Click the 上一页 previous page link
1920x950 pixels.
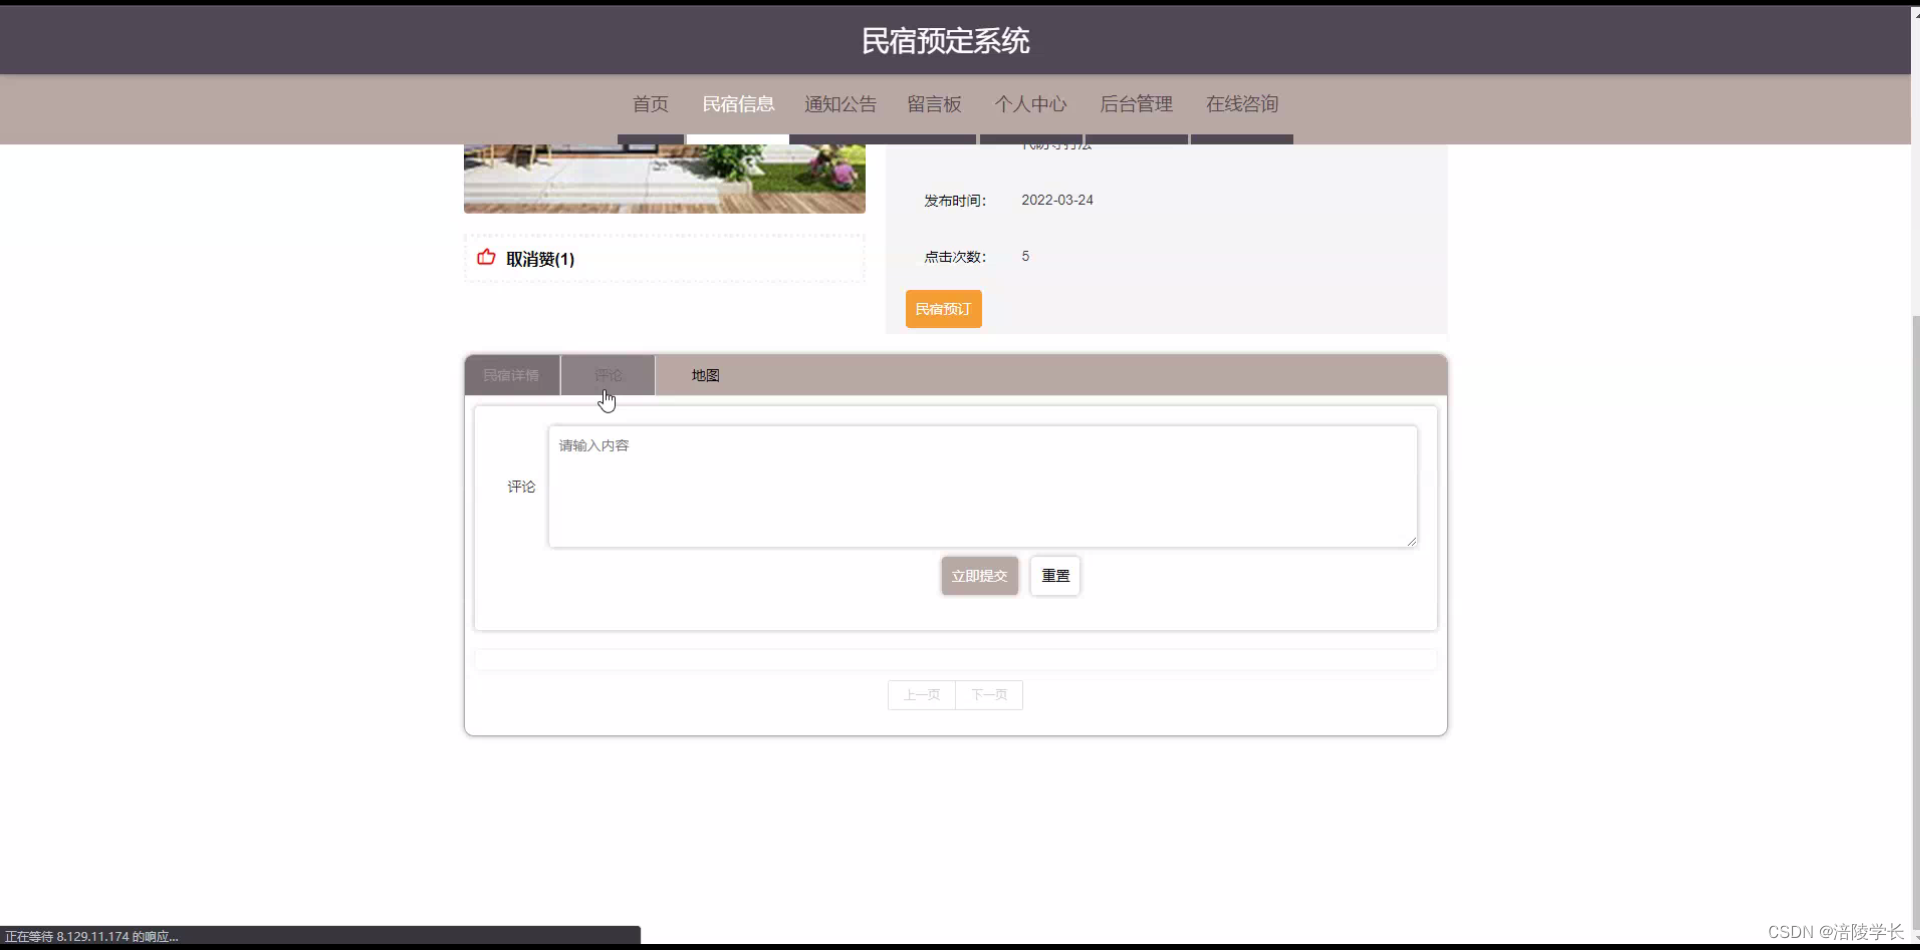coord(920,694)
